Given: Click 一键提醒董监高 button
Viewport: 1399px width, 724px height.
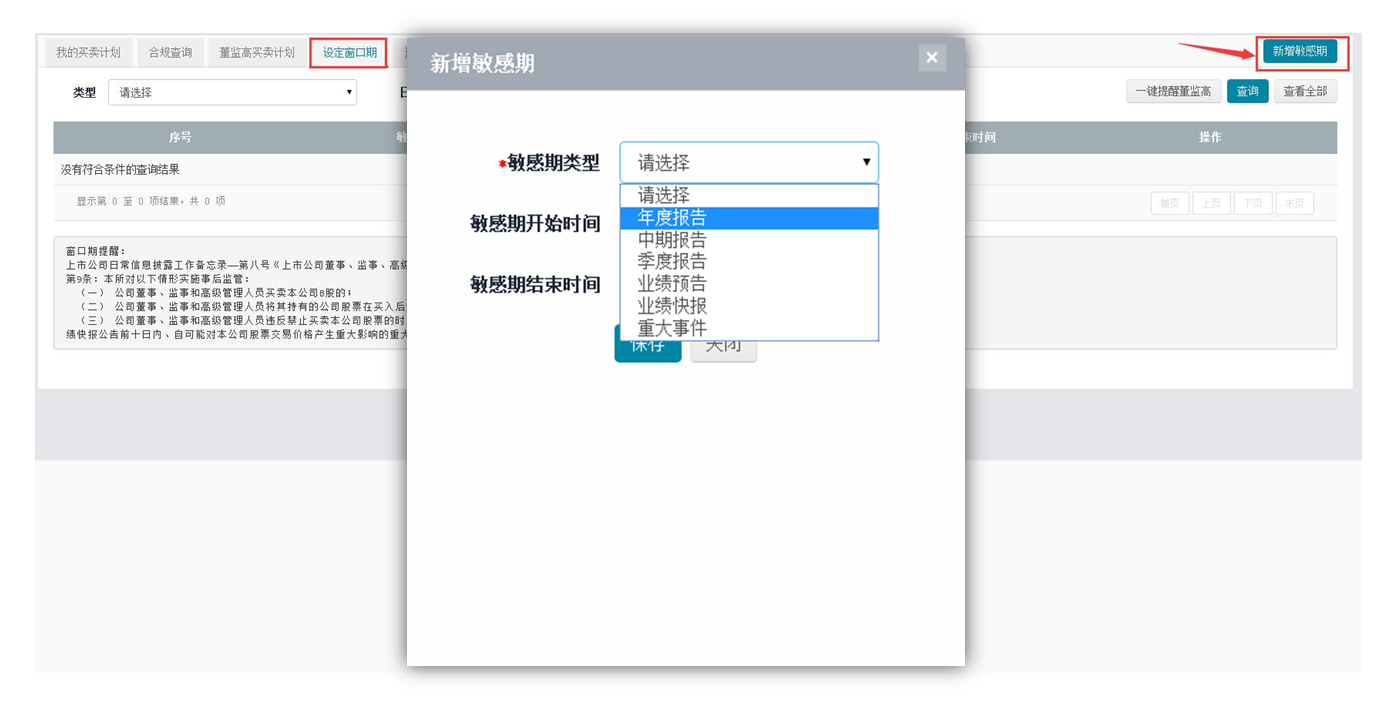Looking at the screenshot, I should [x=1173, y=92].
